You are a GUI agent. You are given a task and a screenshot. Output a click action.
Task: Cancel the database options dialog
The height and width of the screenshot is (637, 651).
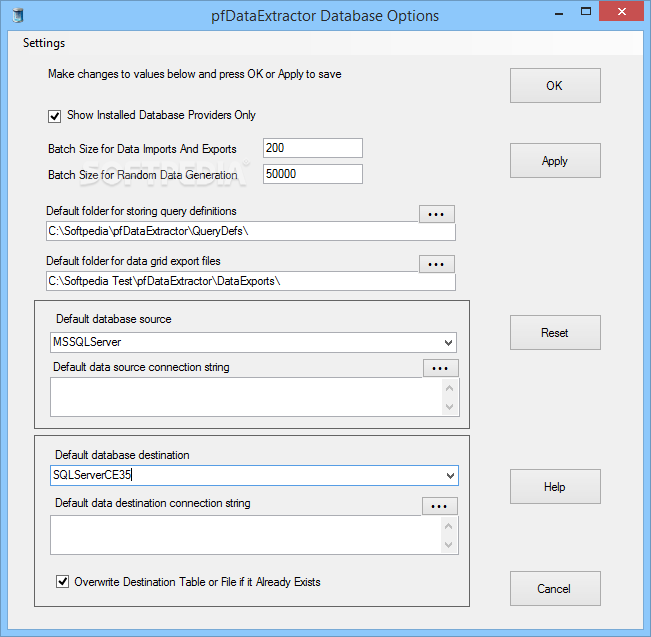tap(555, 588)
